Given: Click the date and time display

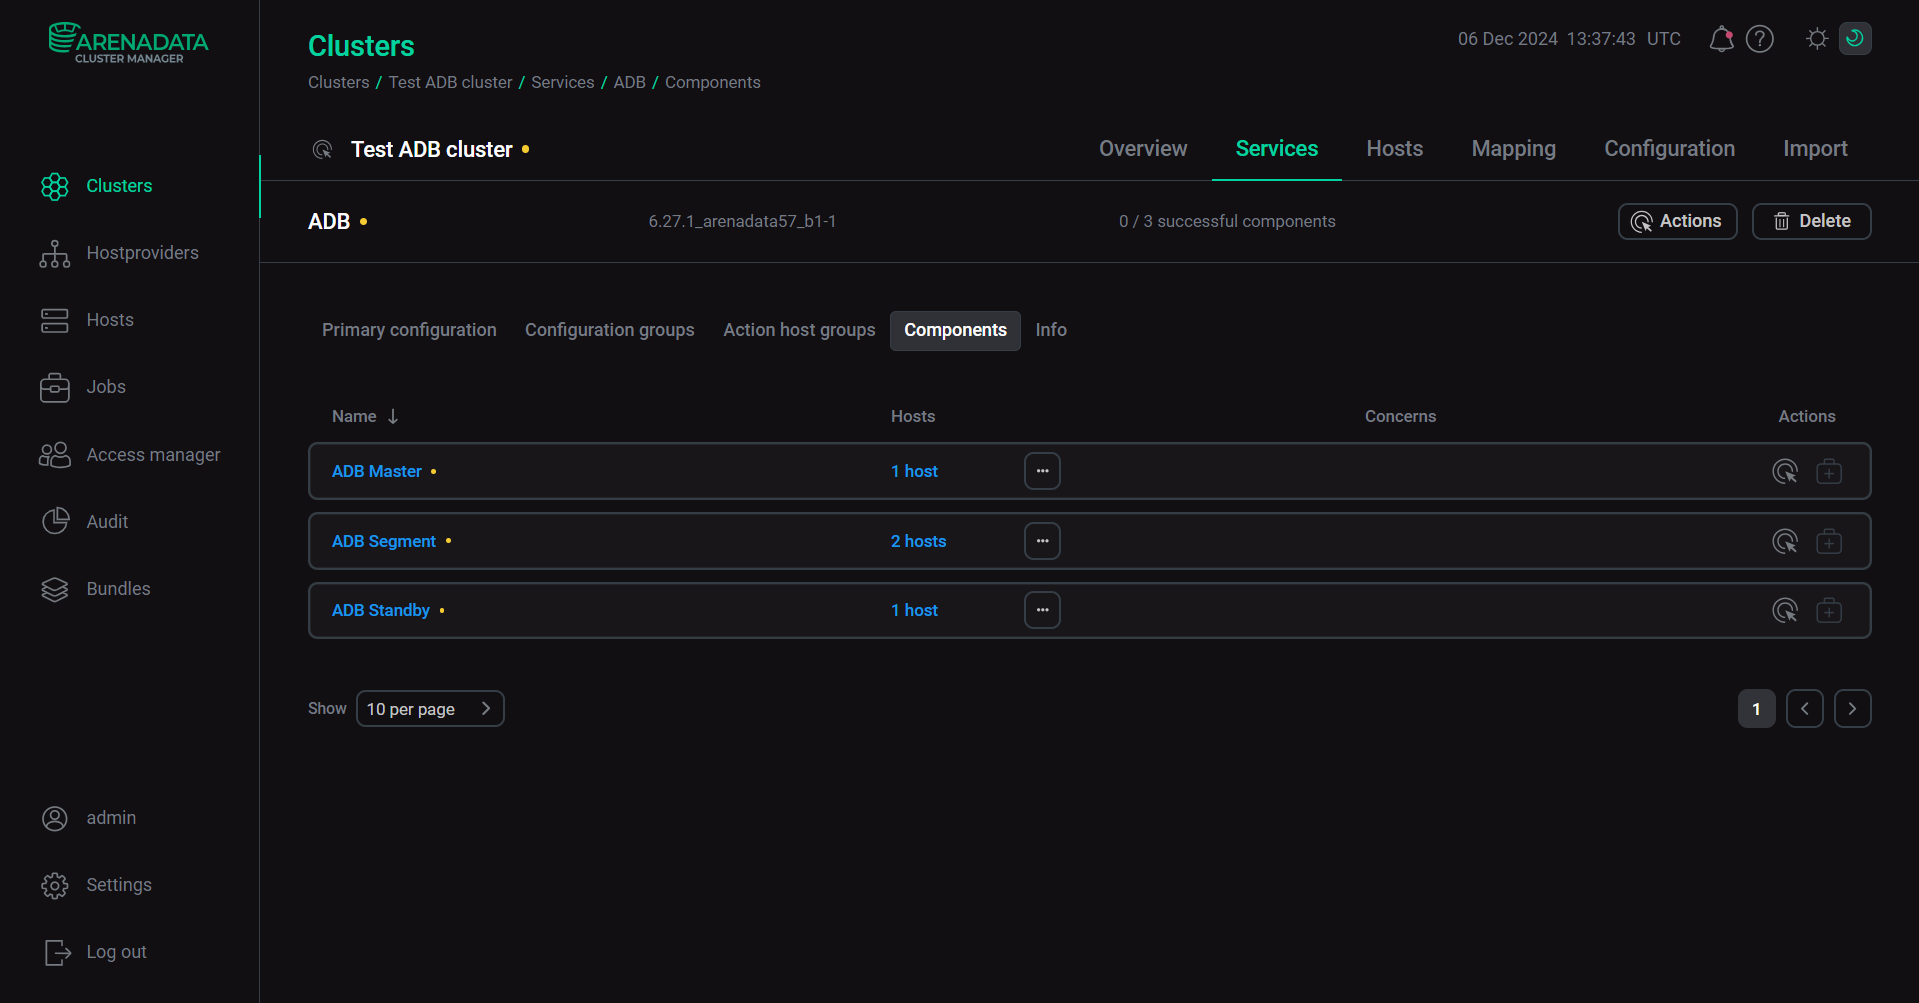Looking at the screenshot, I should click(x=1569, y=39).
